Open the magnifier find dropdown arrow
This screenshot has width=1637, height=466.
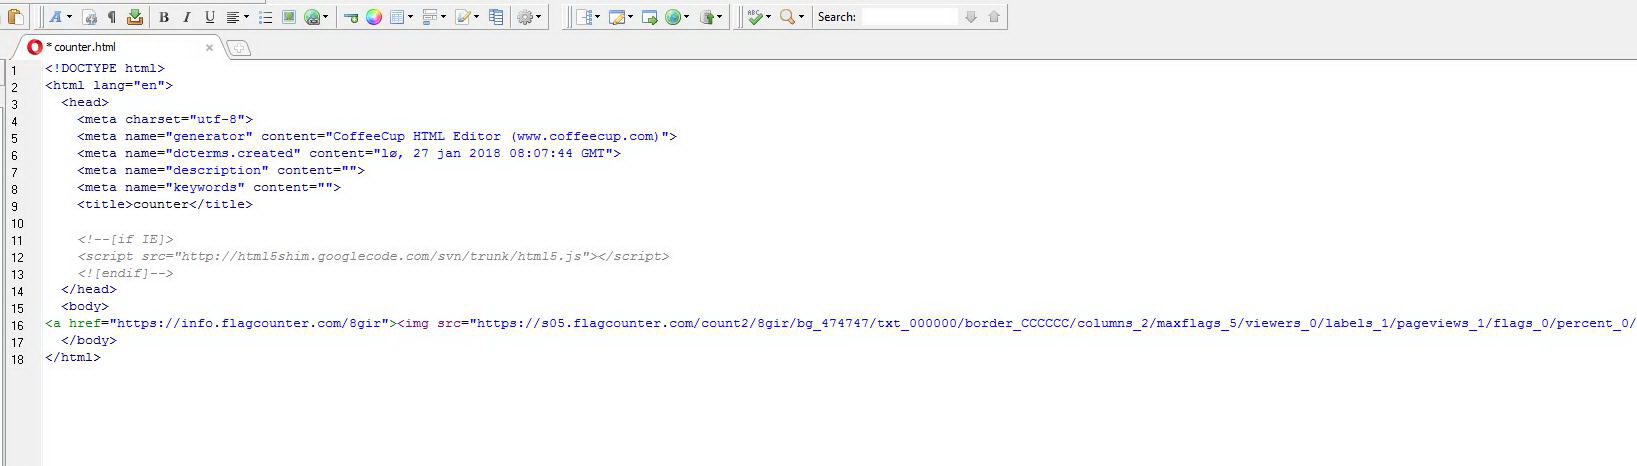801,17
